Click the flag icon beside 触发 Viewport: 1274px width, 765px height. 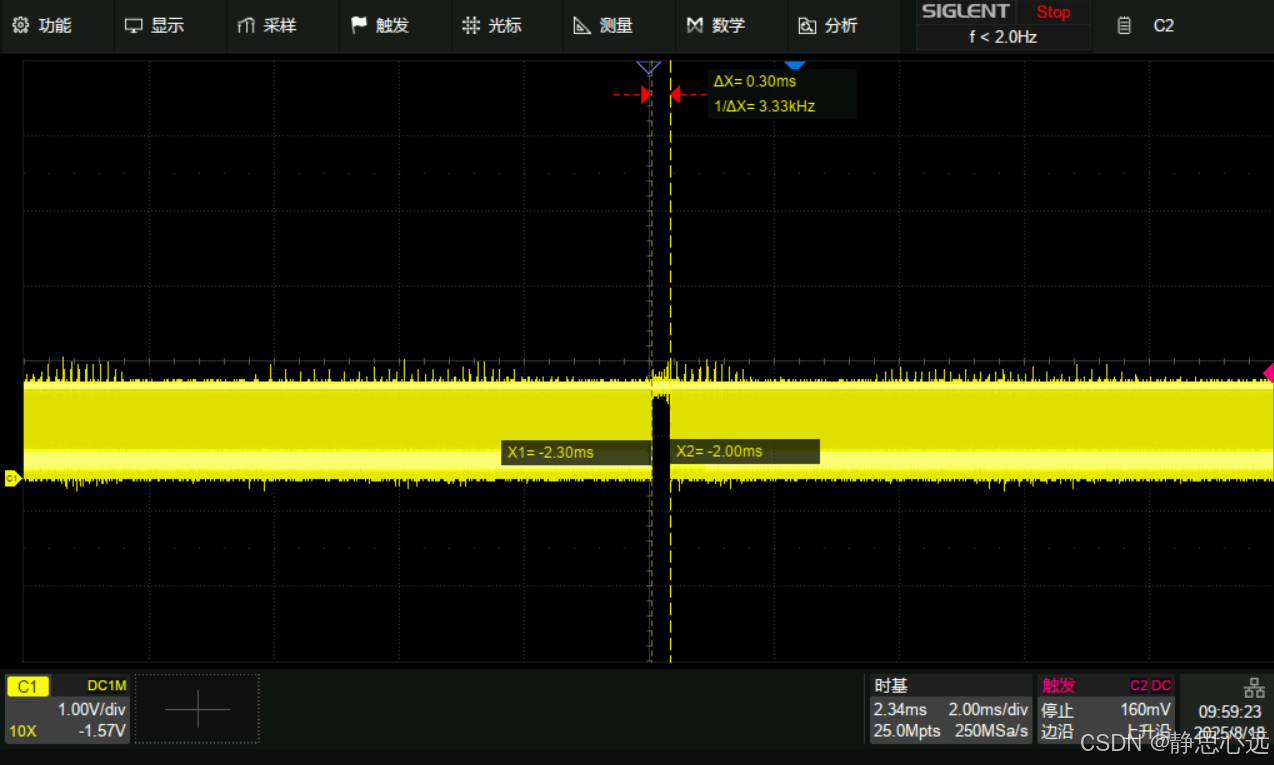359,26
